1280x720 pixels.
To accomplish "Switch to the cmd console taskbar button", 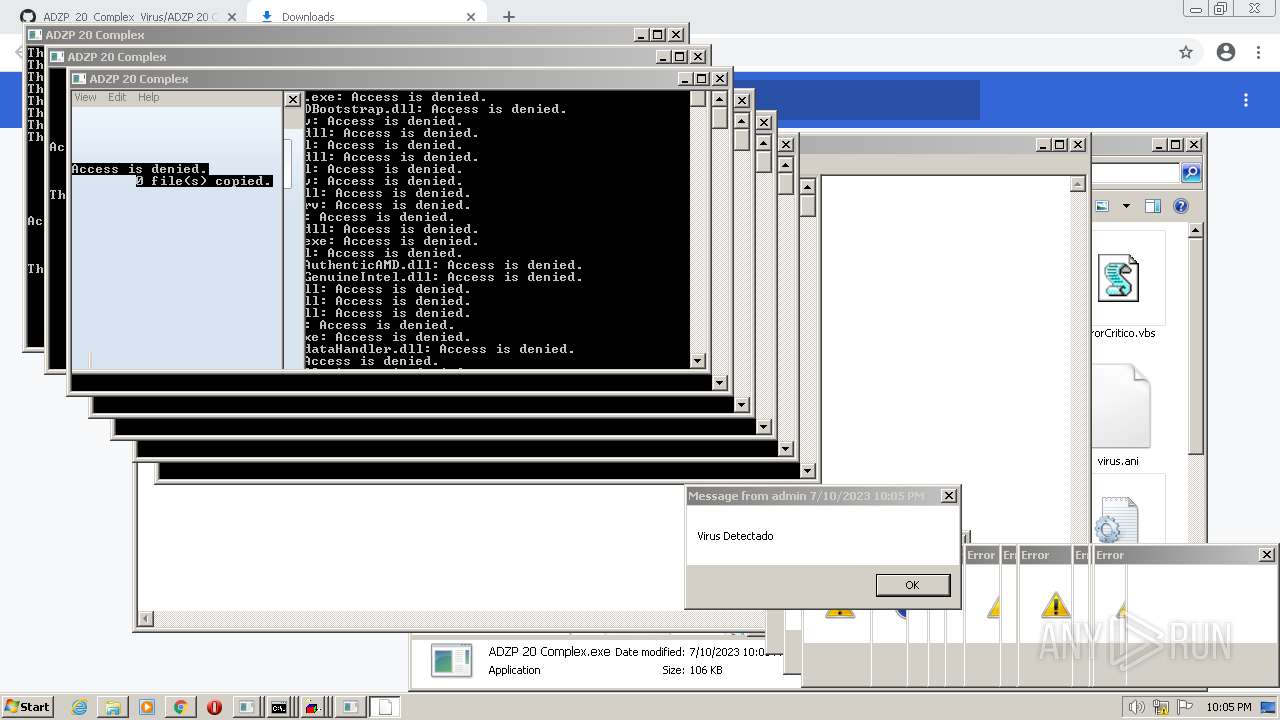I will [x=281, y=707].
